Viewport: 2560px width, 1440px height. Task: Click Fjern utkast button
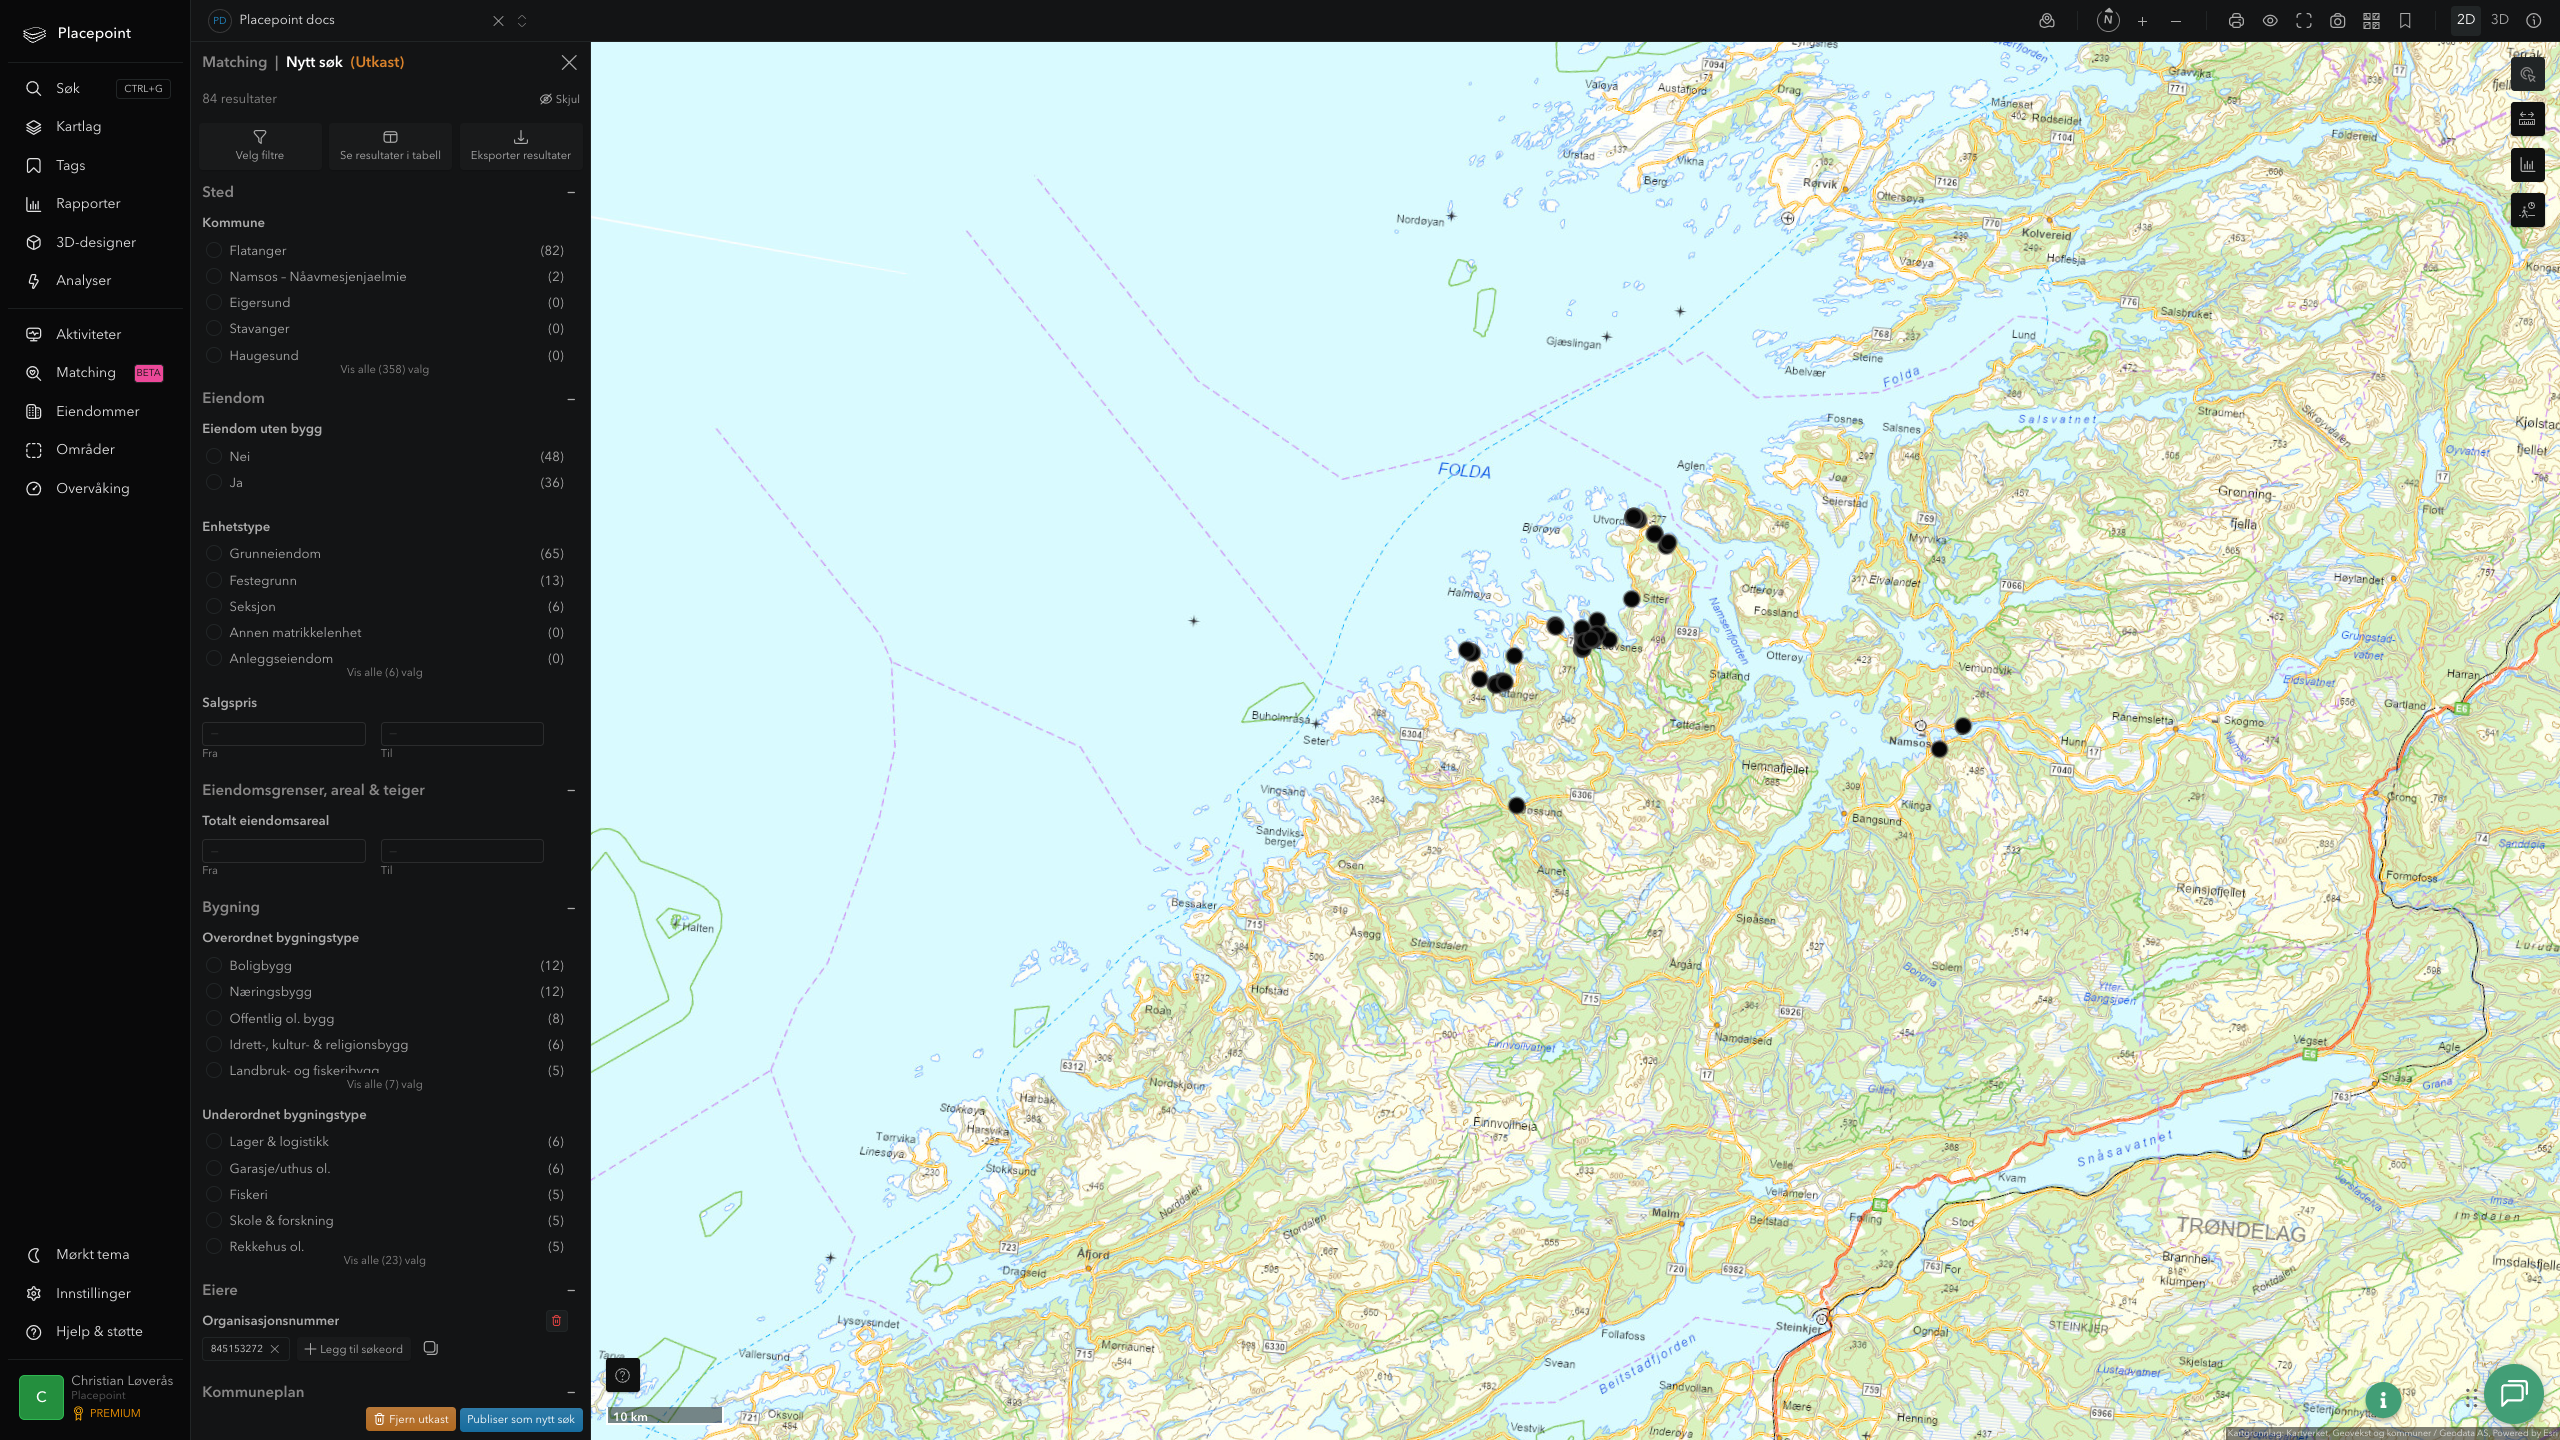(411, 1419)
